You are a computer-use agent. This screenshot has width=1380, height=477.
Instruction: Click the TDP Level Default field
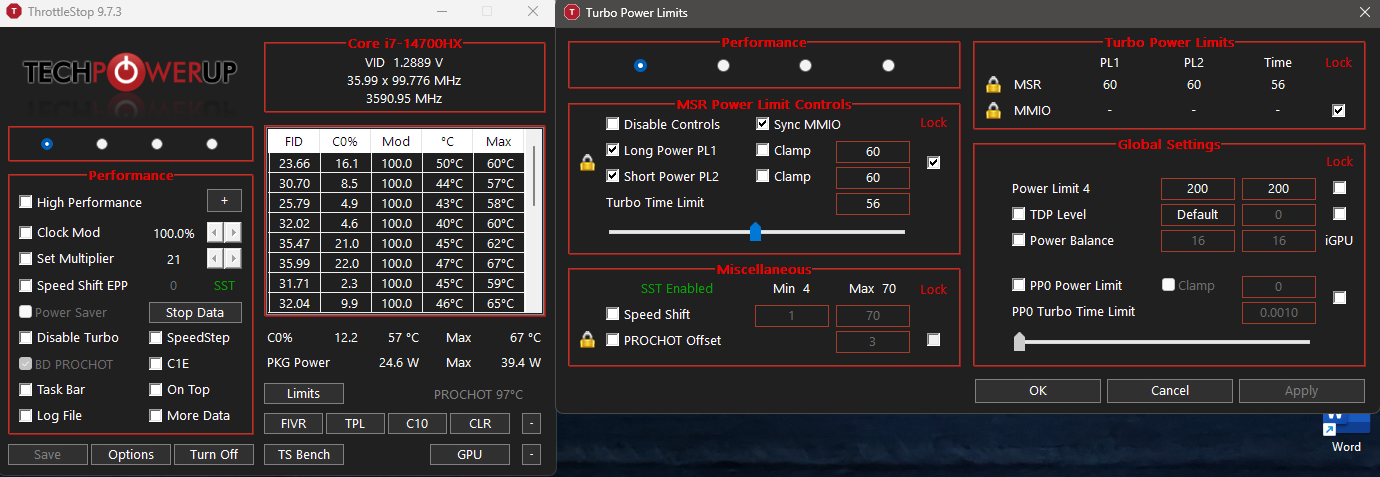tap(1197, 214)
